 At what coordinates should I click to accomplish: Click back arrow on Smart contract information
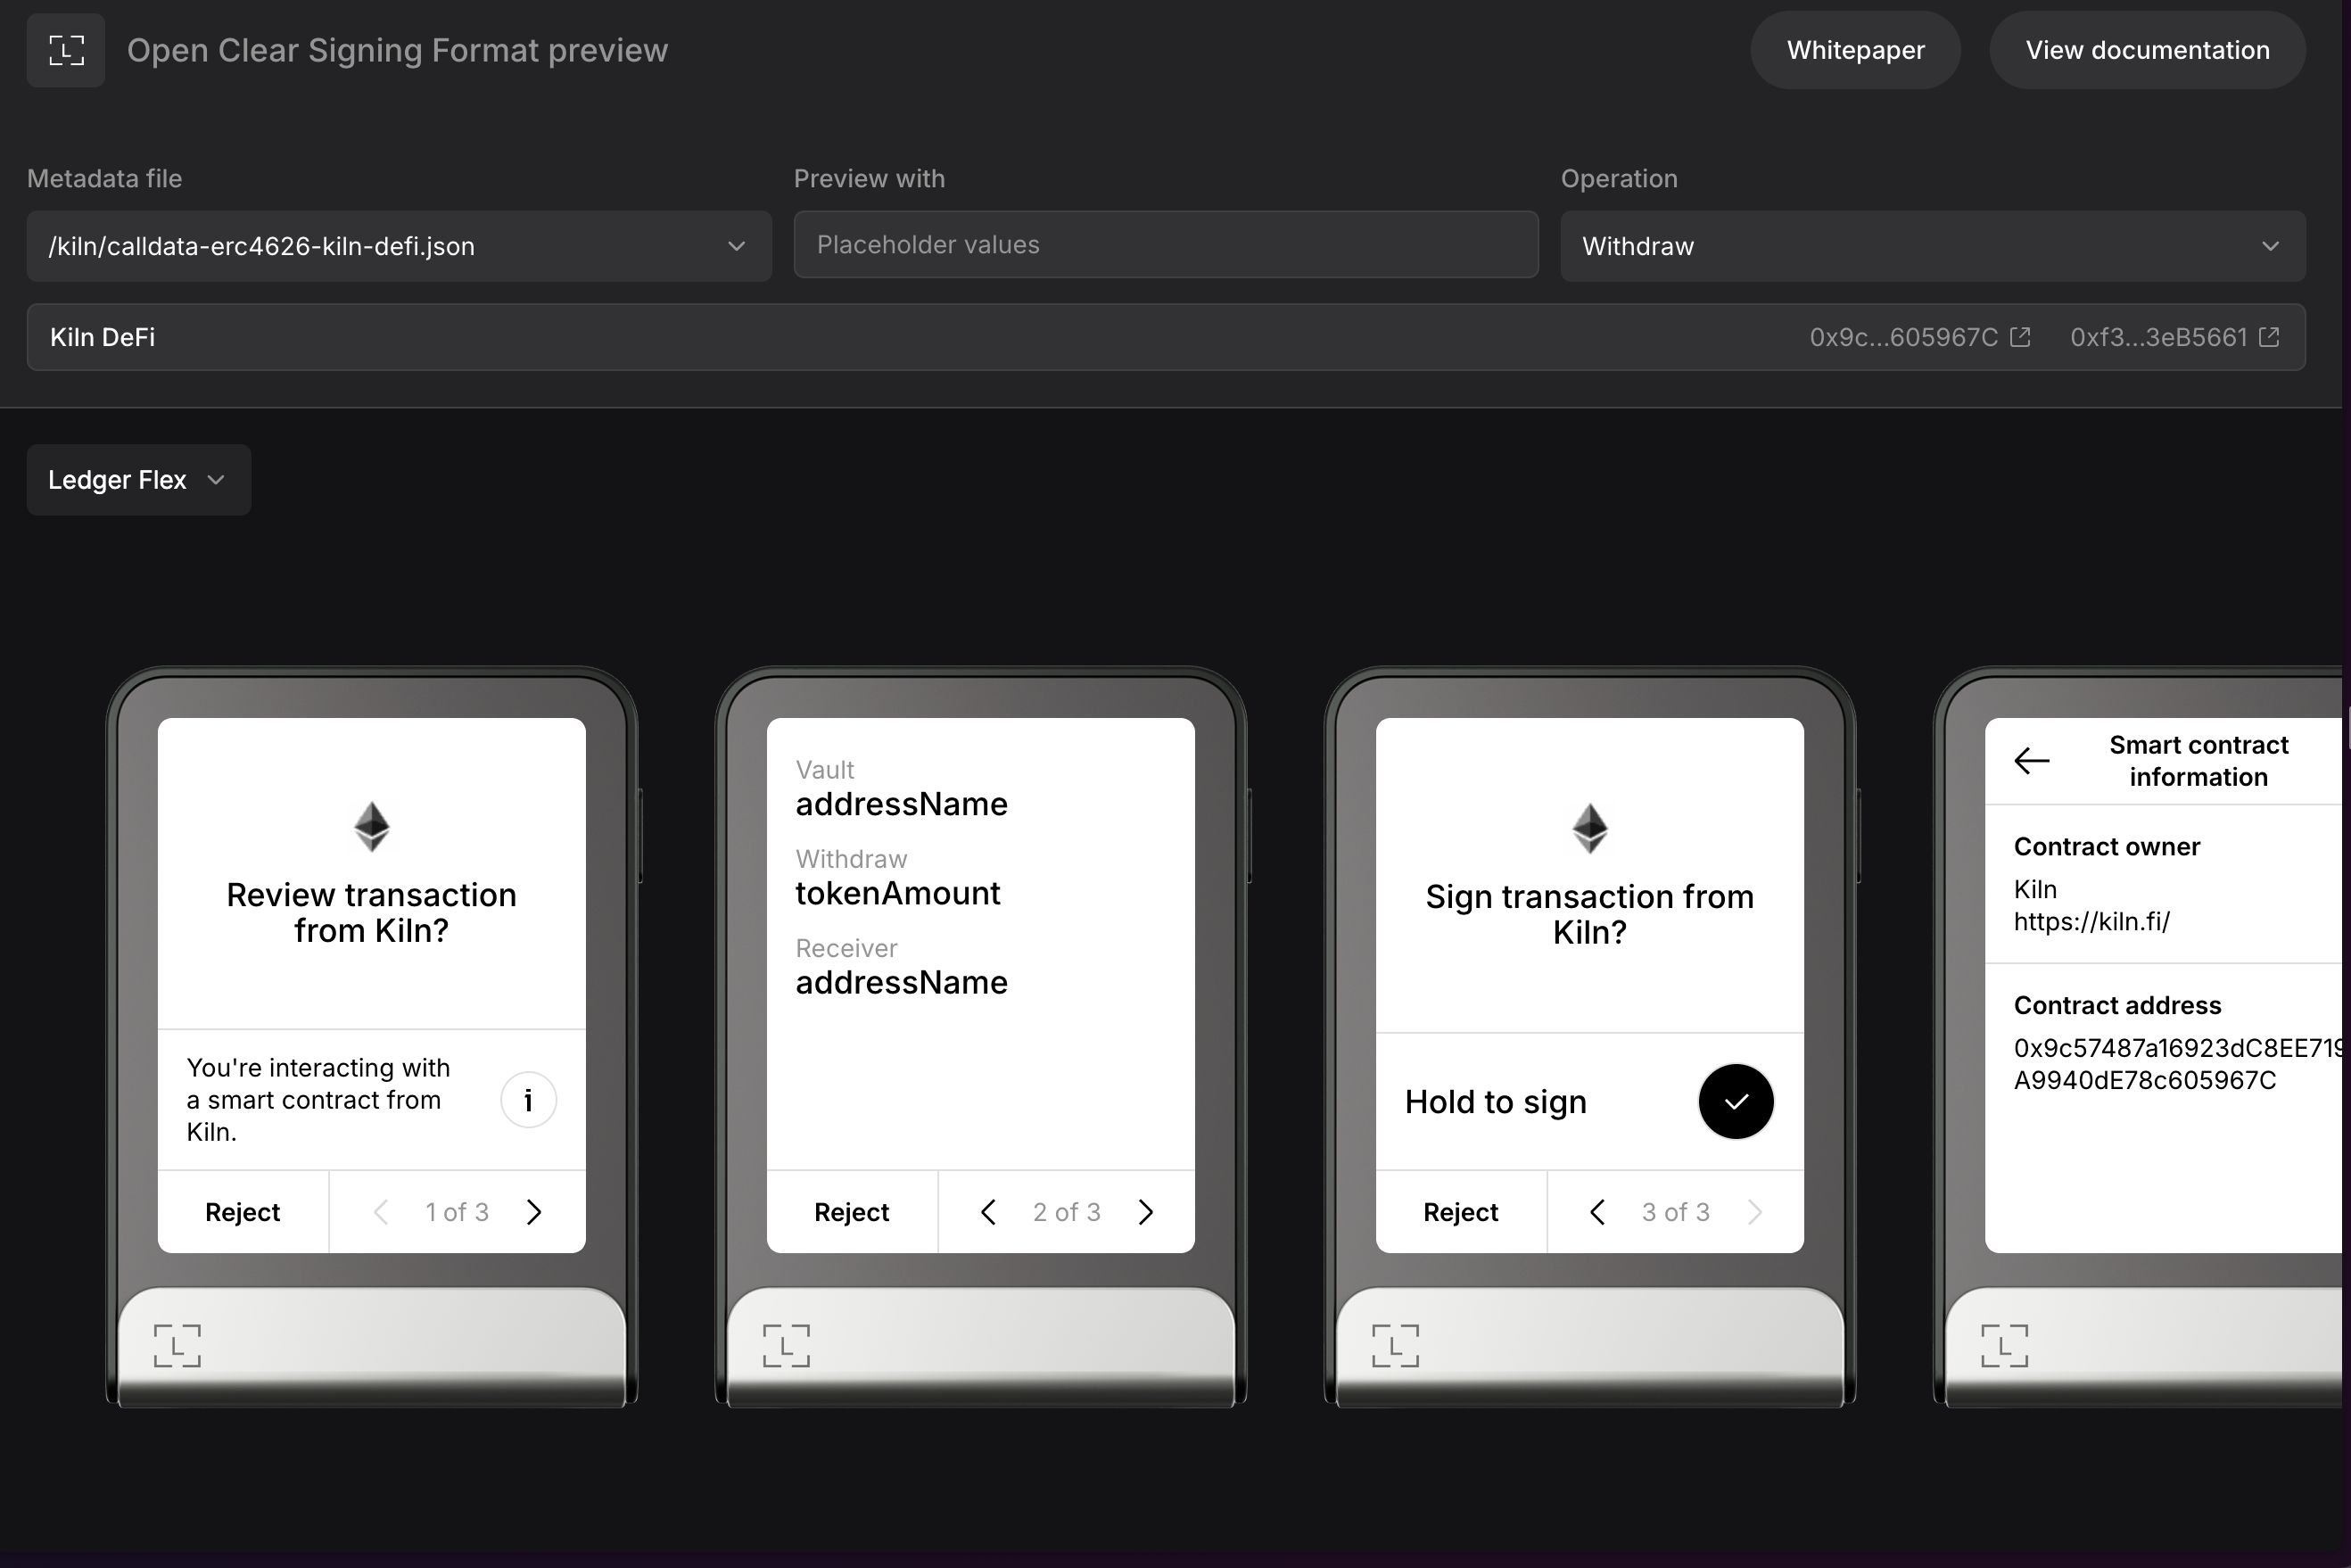point(2031,761)
